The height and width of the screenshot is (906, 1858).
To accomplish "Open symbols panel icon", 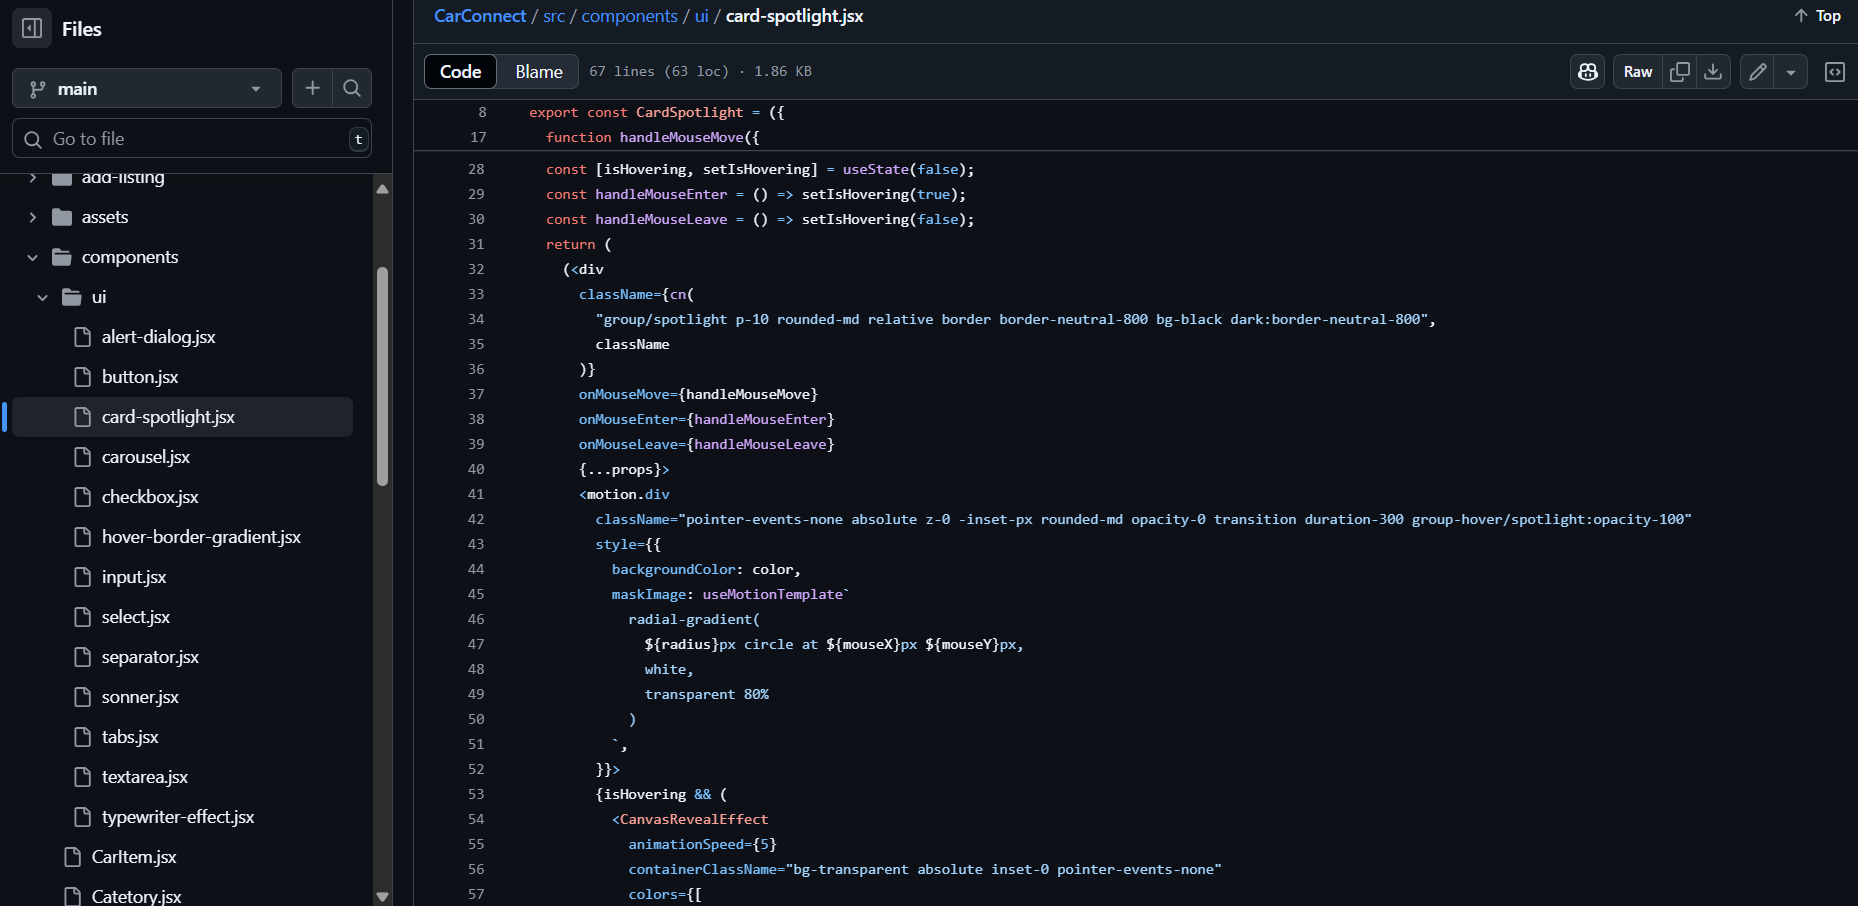I will 1835,71.
